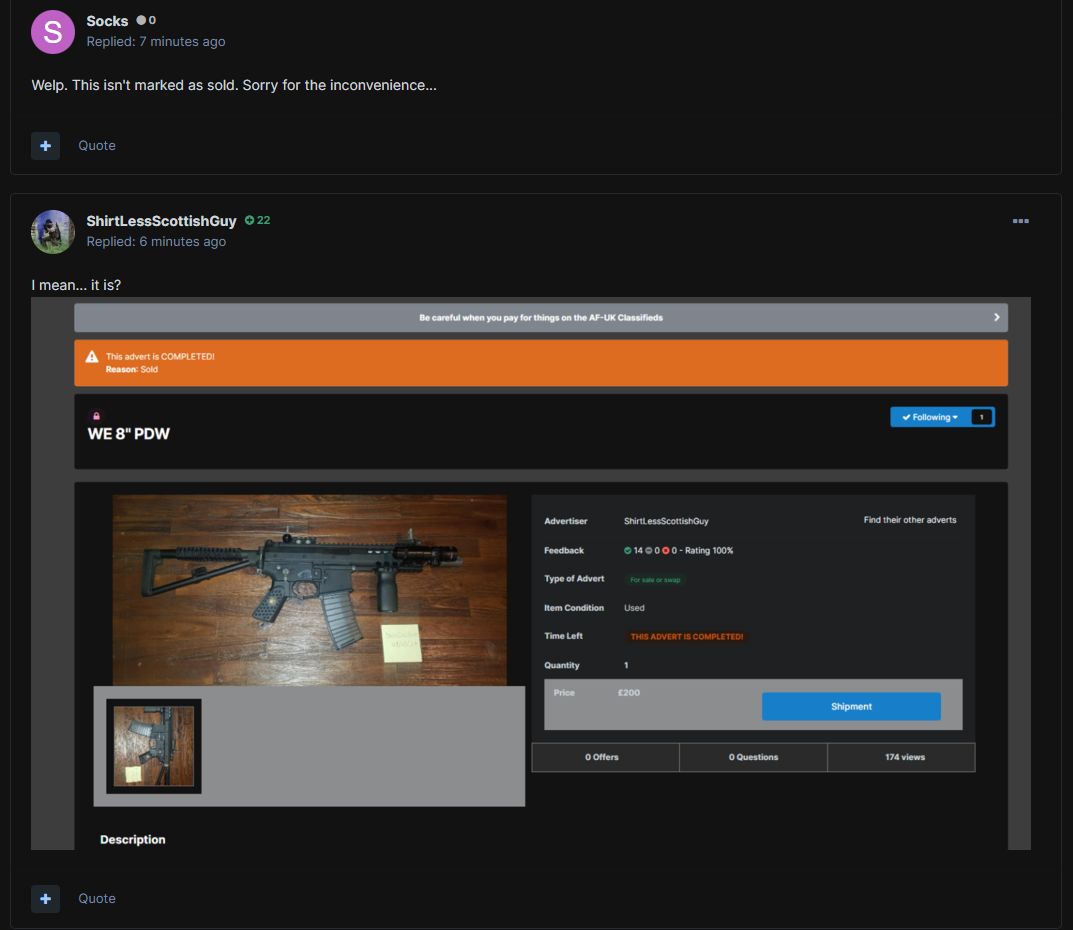Image resolution: width=1073 pixels, height=930 pixels.
Task: Click Quote under Socks' post
Action: click(x=97, y=145)
